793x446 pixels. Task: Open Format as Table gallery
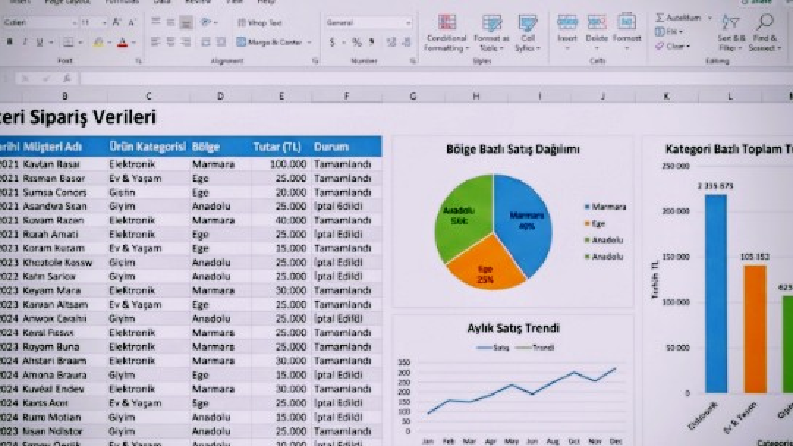[x=491, y=33]
